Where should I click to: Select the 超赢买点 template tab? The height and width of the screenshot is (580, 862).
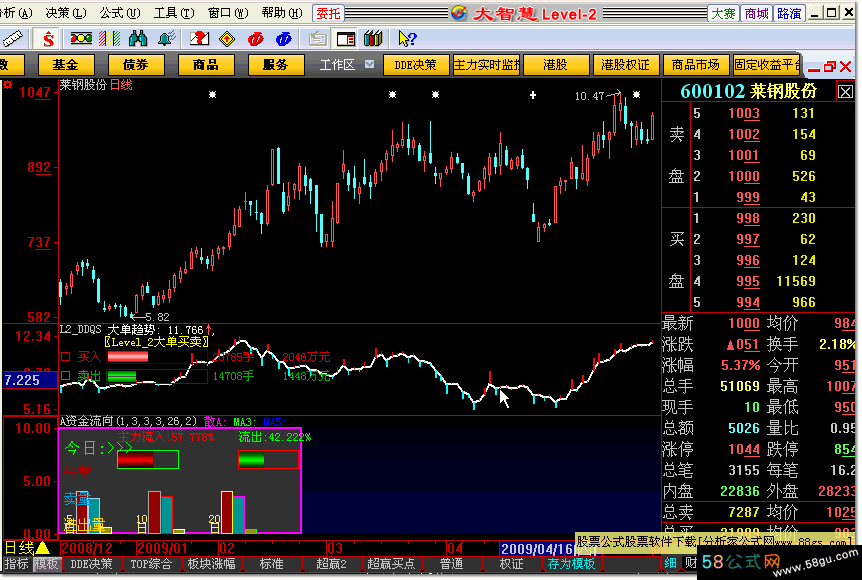[391, 564]
